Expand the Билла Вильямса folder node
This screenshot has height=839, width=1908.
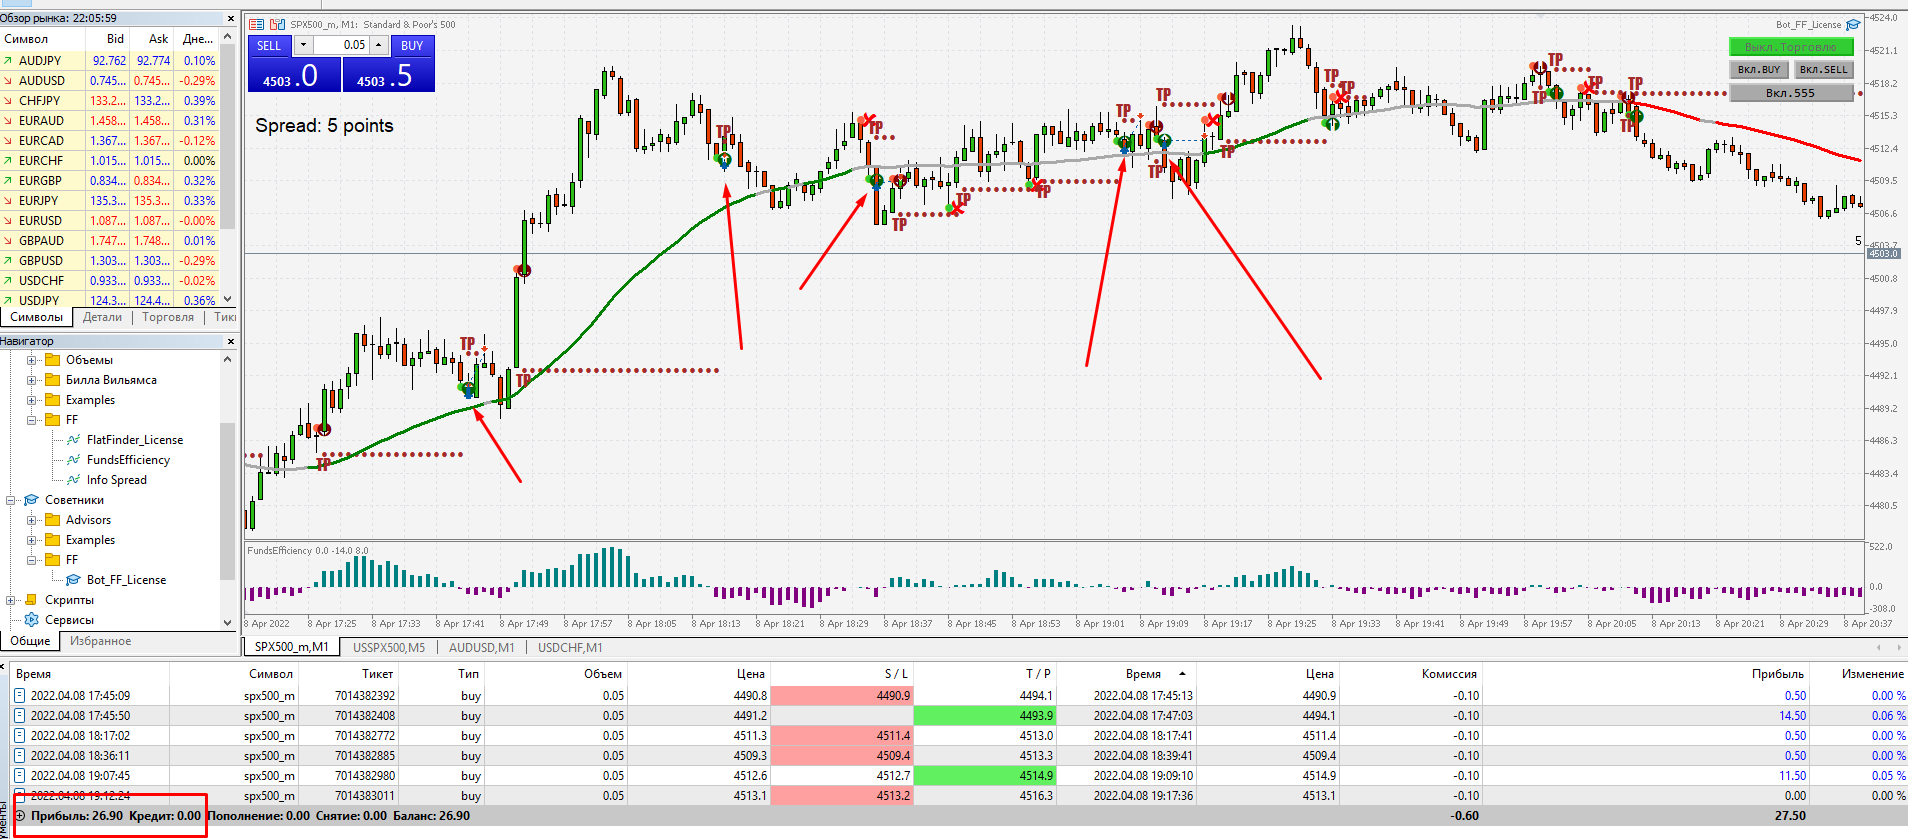(x=31, y=380)
